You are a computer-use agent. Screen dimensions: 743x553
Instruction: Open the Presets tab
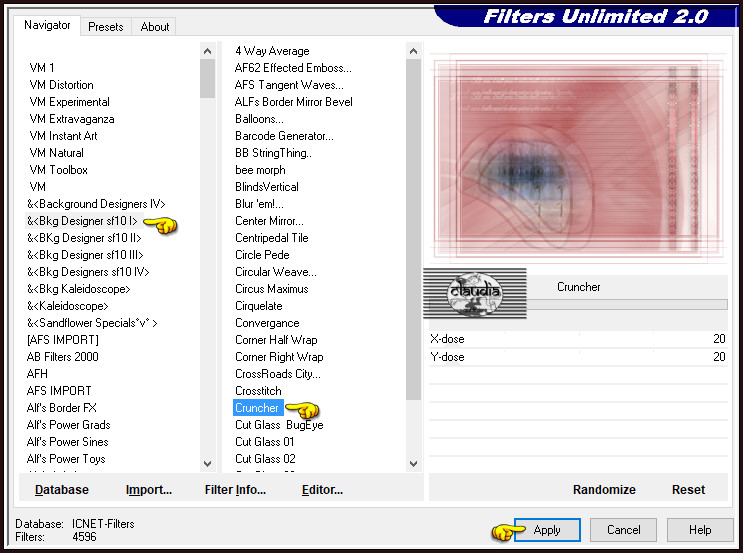106,27
